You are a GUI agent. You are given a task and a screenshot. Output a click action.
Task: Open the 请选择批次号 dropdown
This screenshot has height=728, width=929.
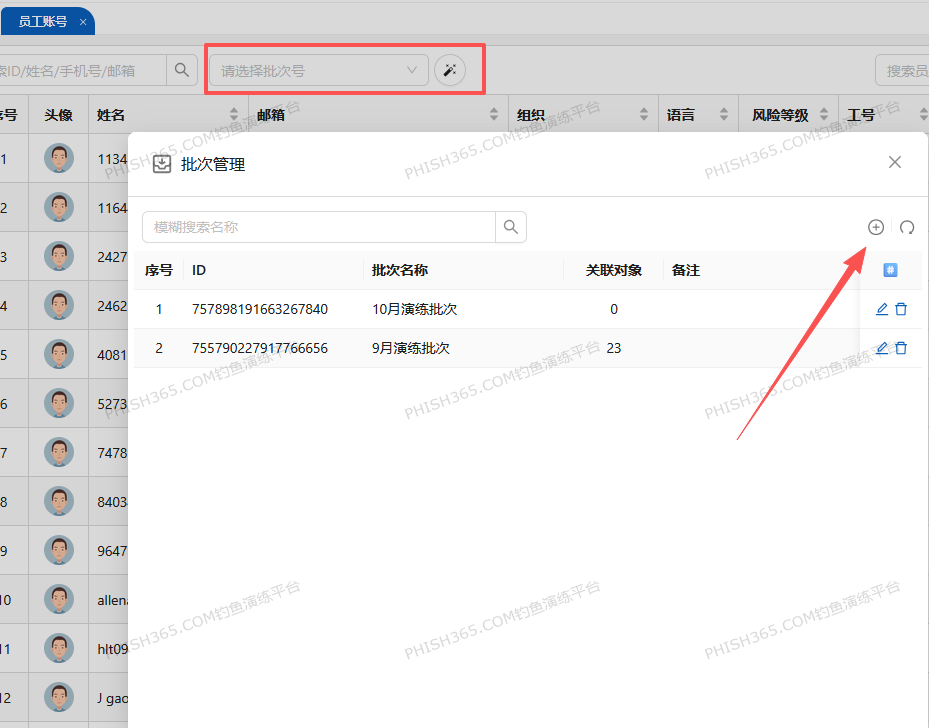[318, 70]
